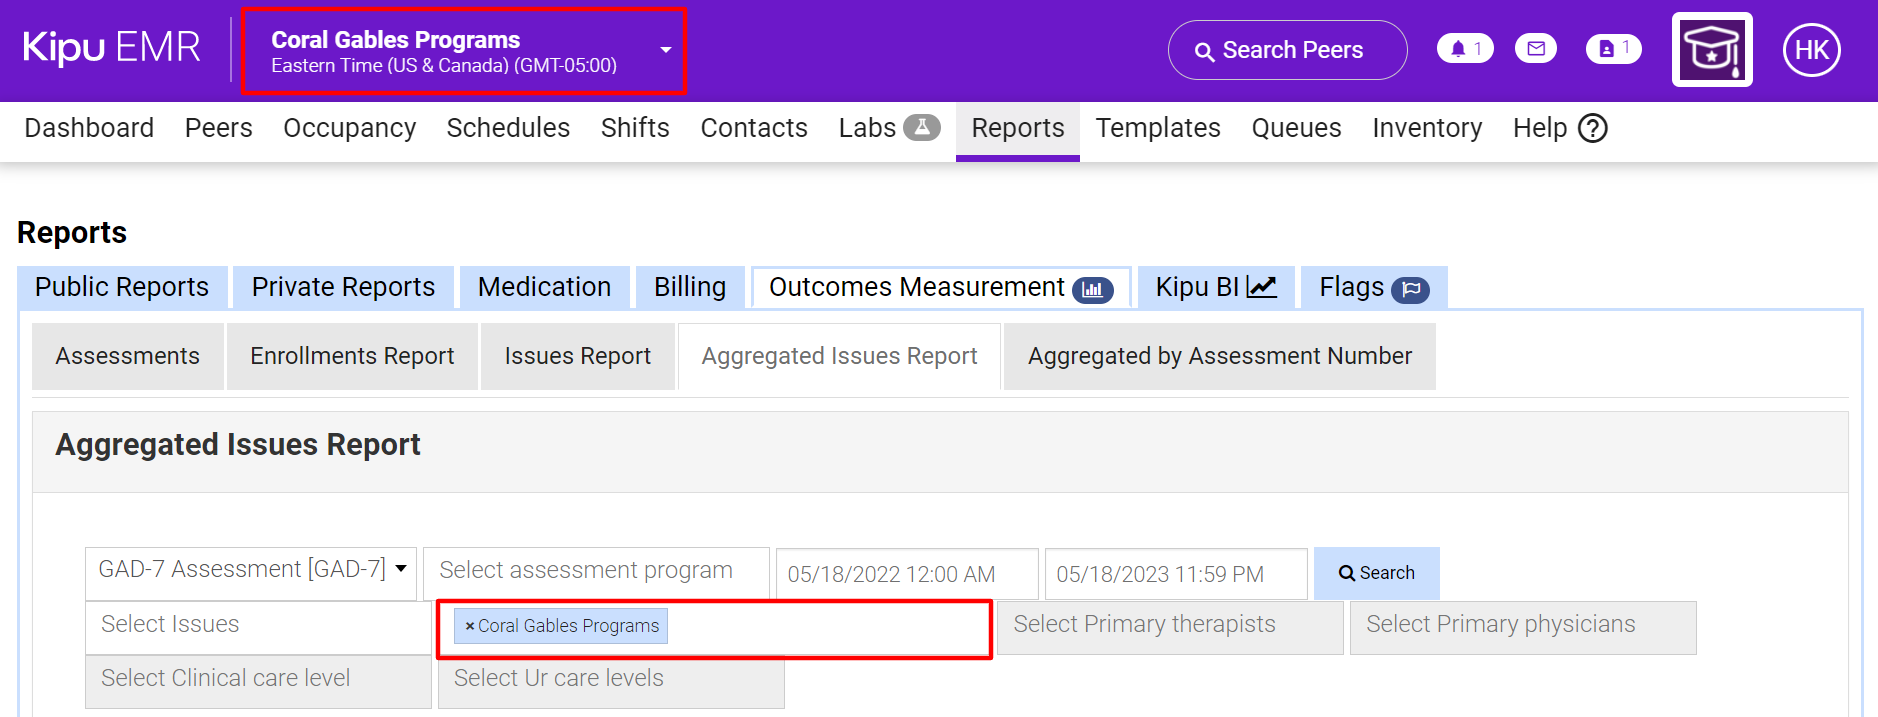Click the Labs flask icon
The image size is (1878, 717).
(x=921, y=128)
